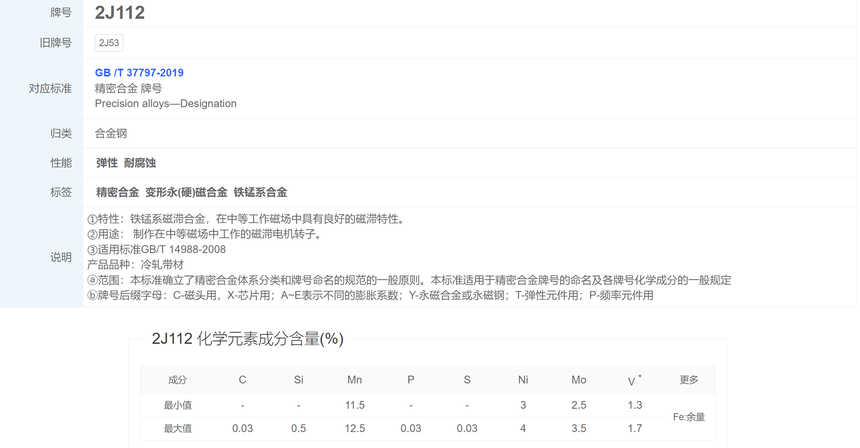Click the 合金钢 classification text
Screen dimensions: 860x448
[111, 133]
